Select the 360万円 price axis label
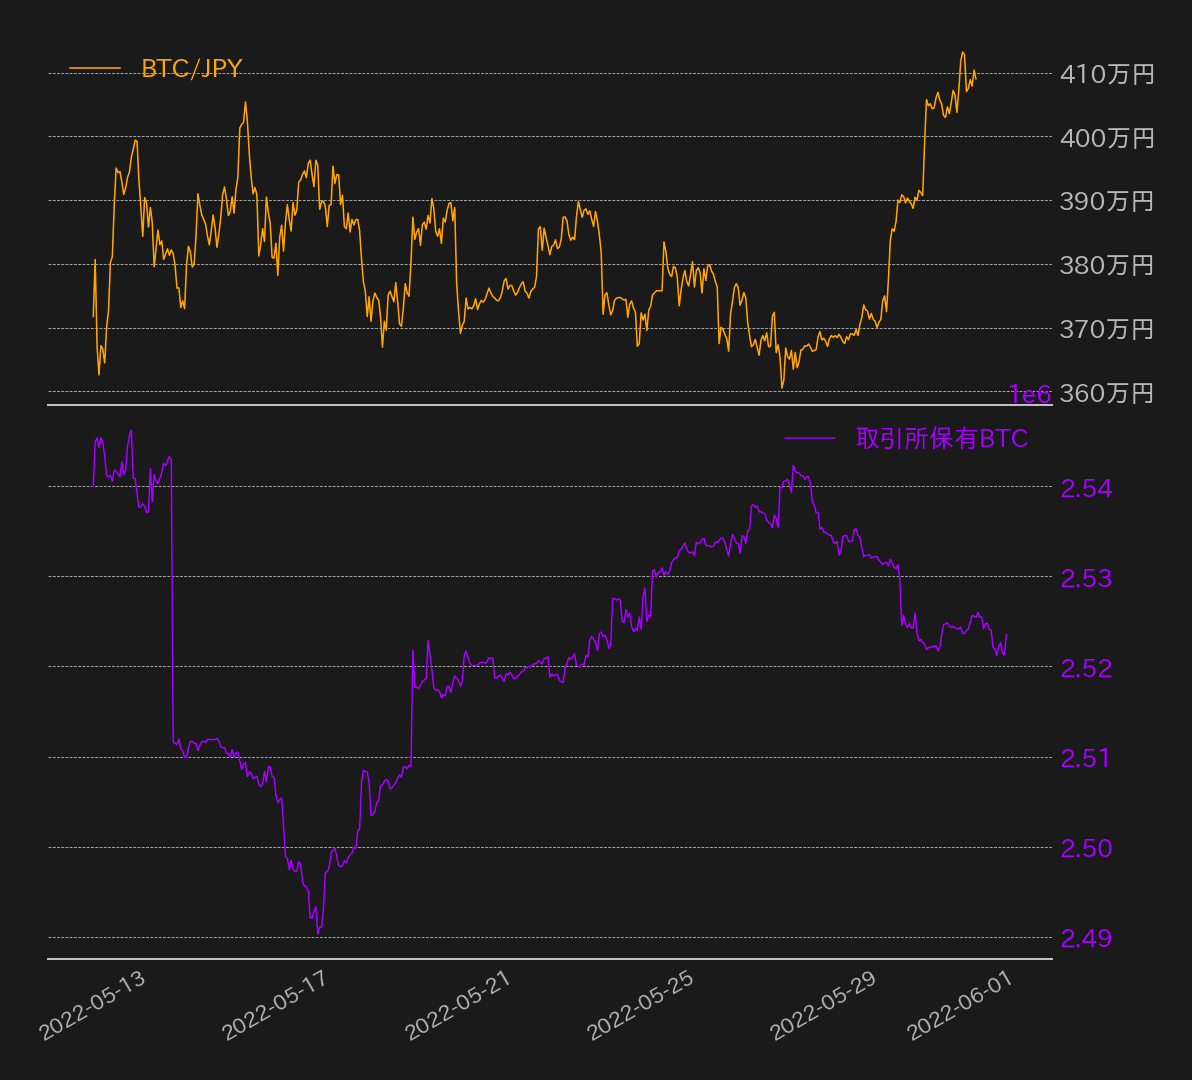 point(1107,393)
